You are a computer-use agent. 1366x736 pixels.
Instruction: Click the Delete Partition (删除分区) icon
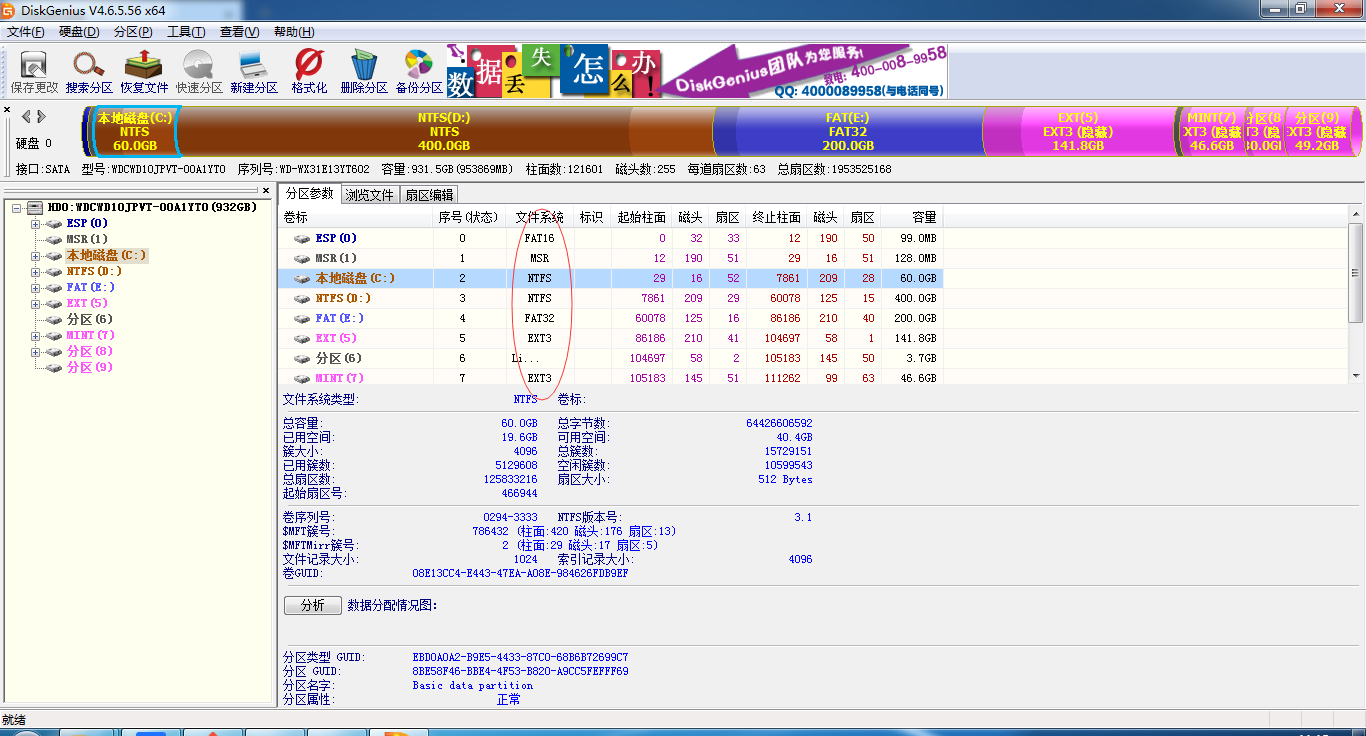(364, 72)
